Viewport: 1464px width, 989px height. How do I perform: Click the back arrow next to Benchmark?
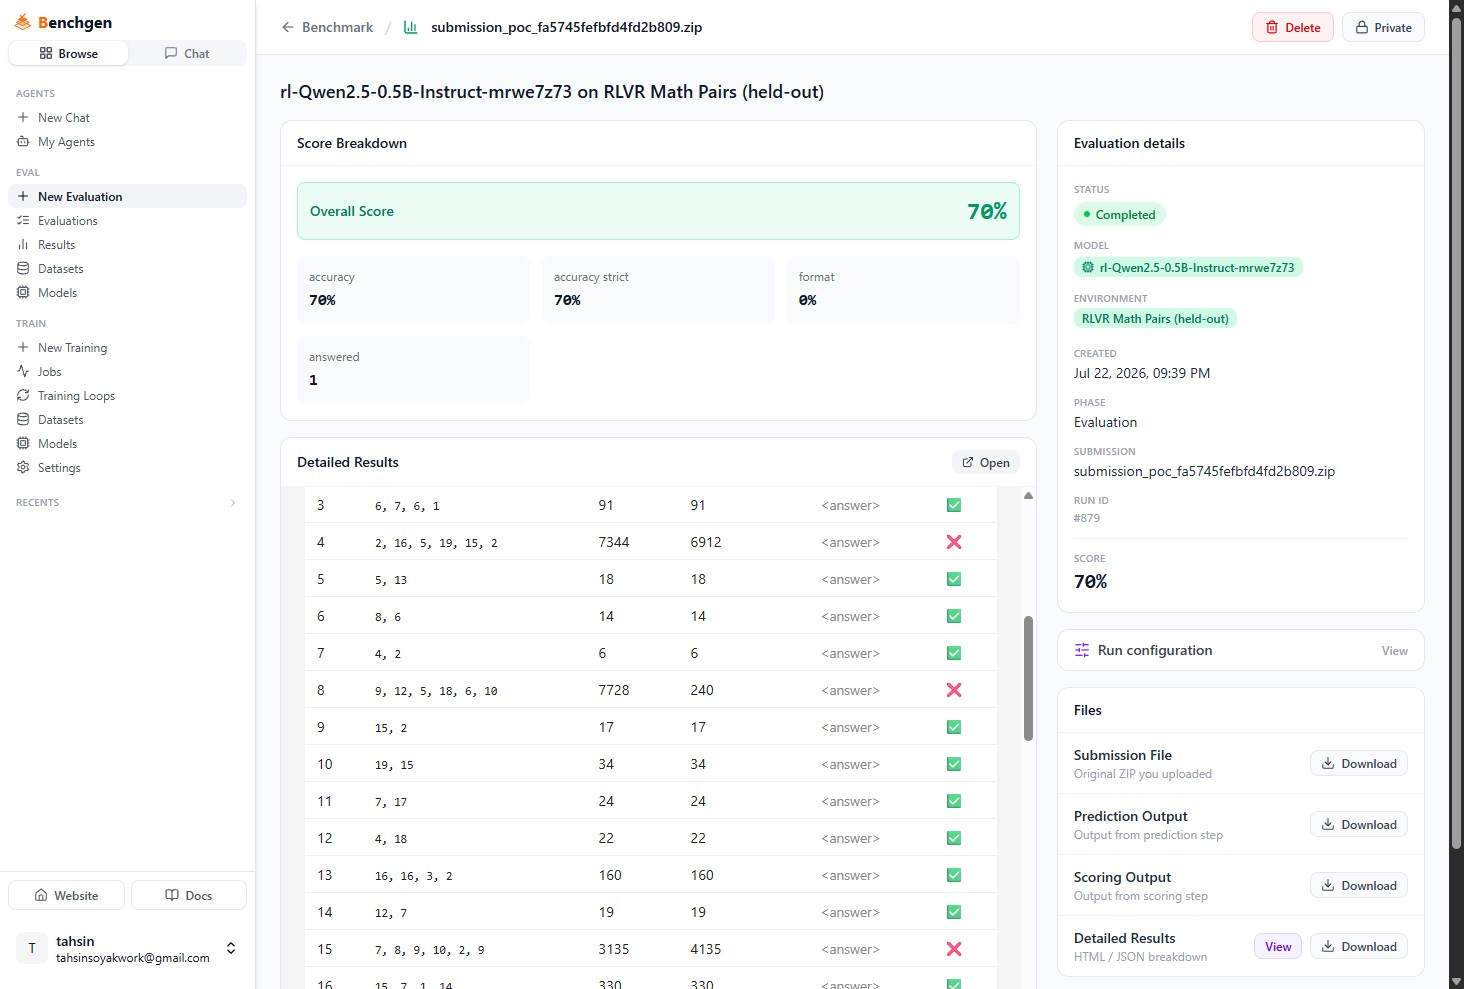pos(288,27)
